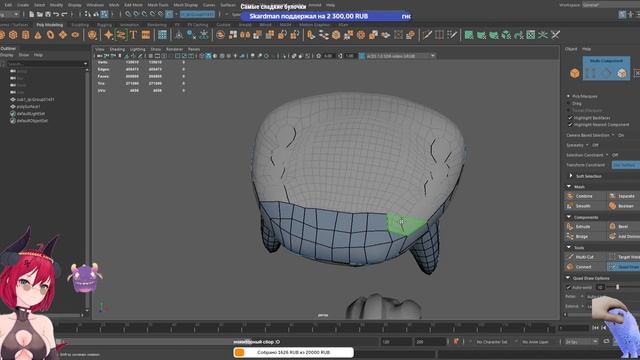Open the Sculpting shelf tab
The width and height of the screenshot is (640, 360).
pyautogui.click(x=80, y=25)
